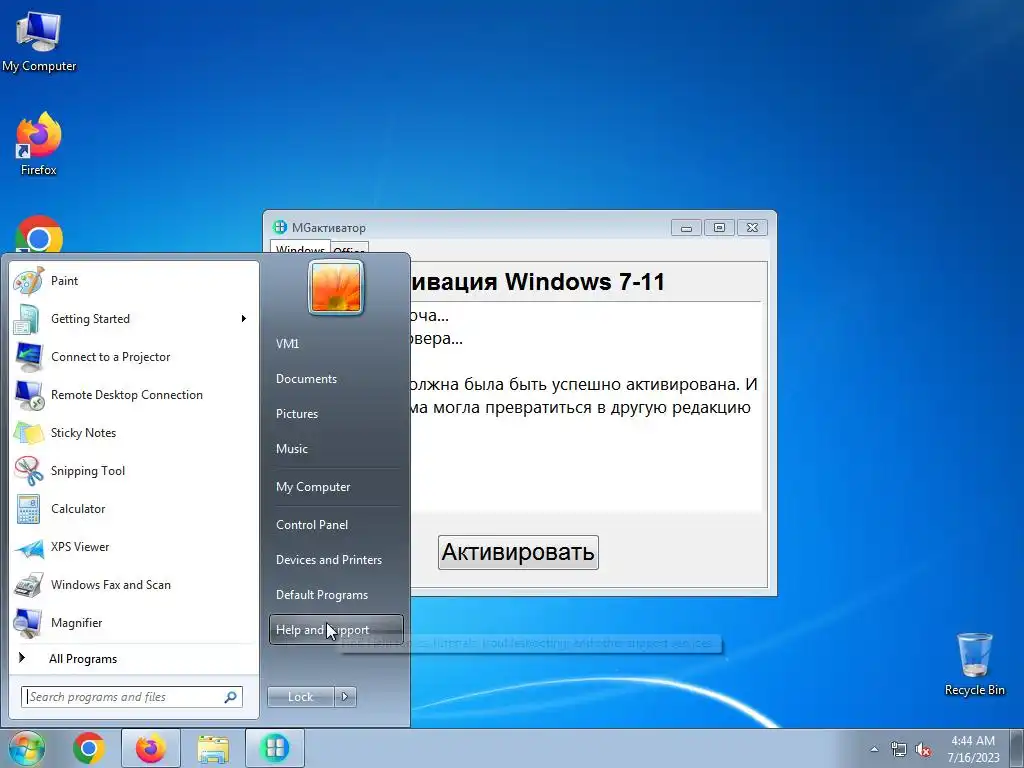Close the MGактиватор window
This screenshot has height=768, width=1024.
point(752,228)
